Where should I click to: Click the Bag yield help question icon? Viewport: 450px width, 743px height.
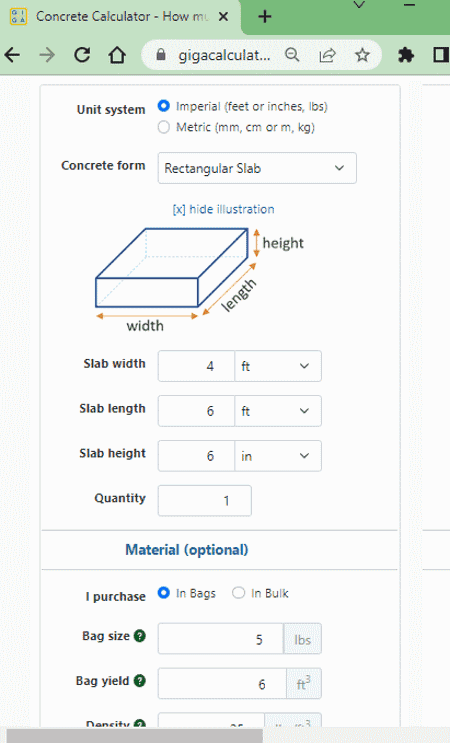coord(140,681)
